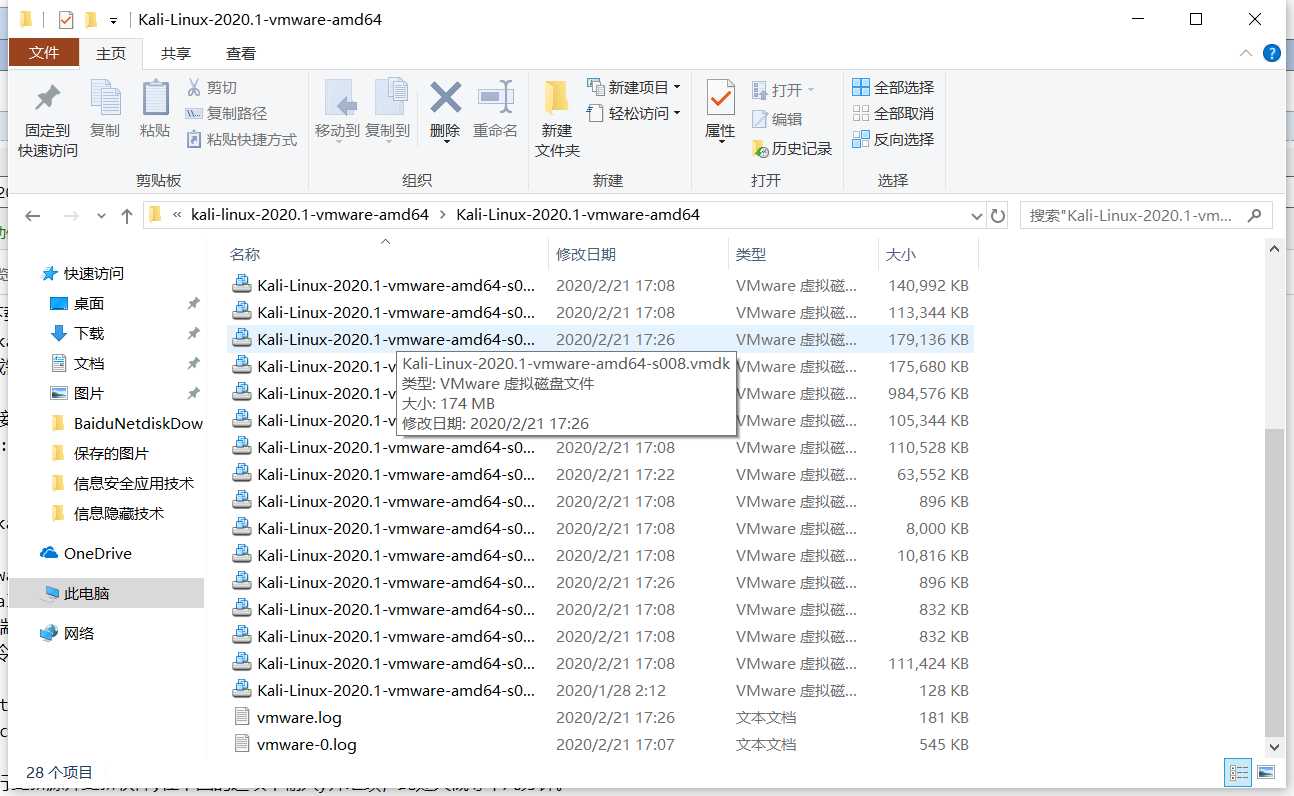The height and width of the screenshot is (796, 1294).
Task: Open the File (文件) menu tab
Action: 44,53
